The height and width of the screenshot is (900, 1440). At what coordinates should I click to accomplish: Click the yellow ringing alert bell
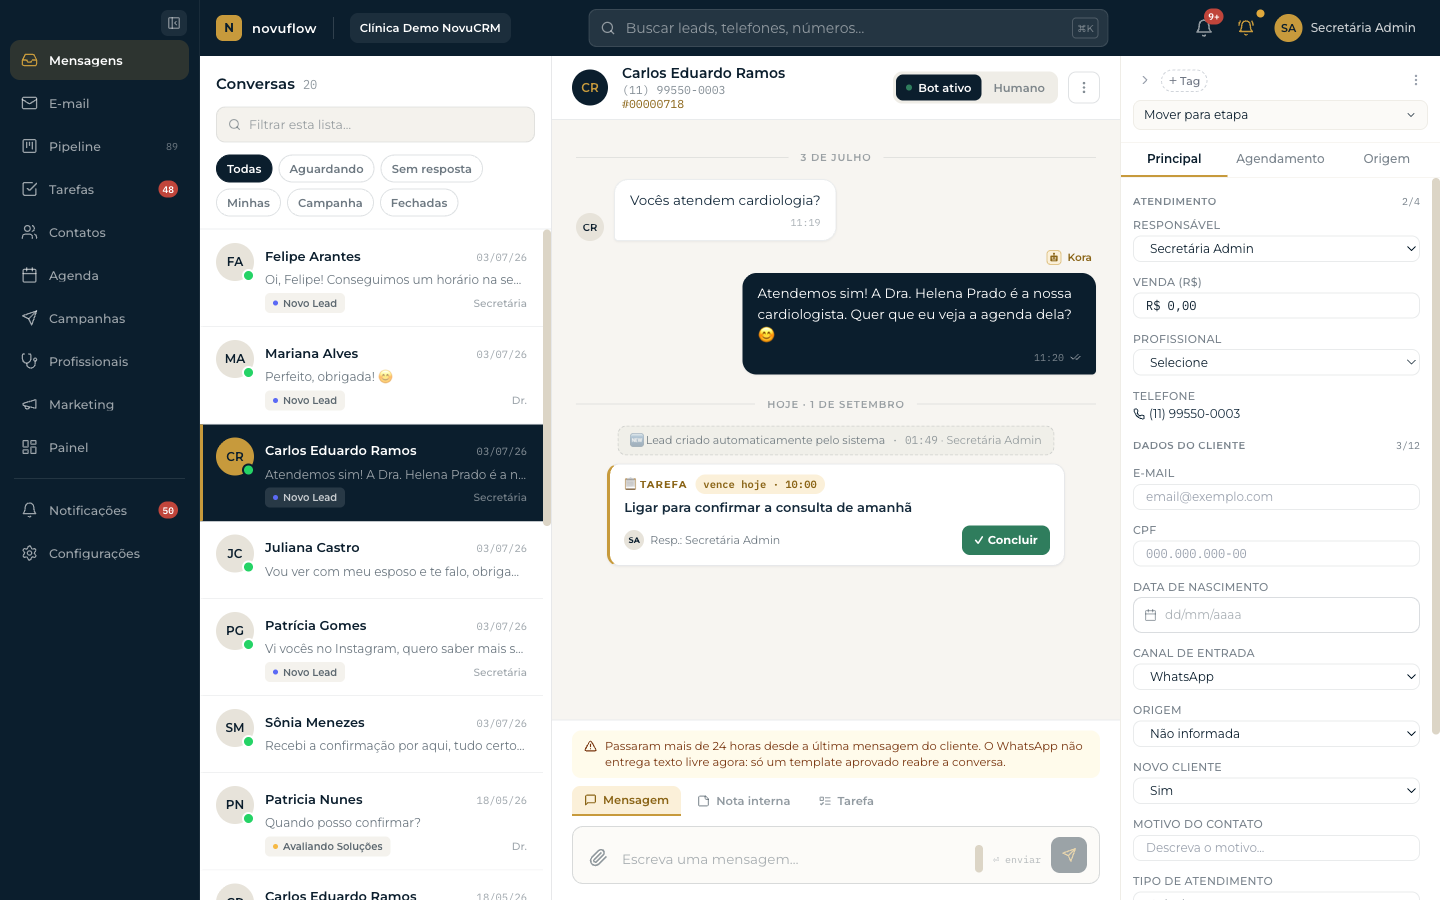pyautogui.click(x=1246, y=28)
